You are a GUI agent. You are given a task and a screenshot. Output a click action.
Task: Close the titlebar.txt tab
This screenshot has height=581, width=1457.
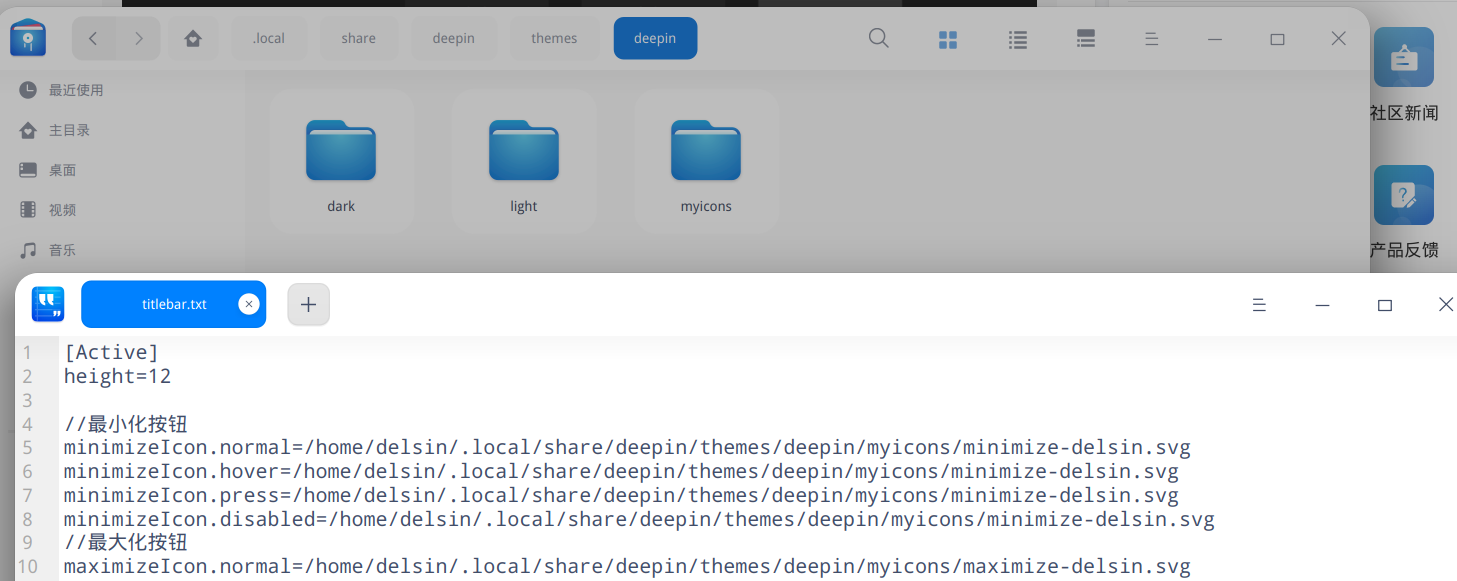pyautogui.click(x=249, y=304)
